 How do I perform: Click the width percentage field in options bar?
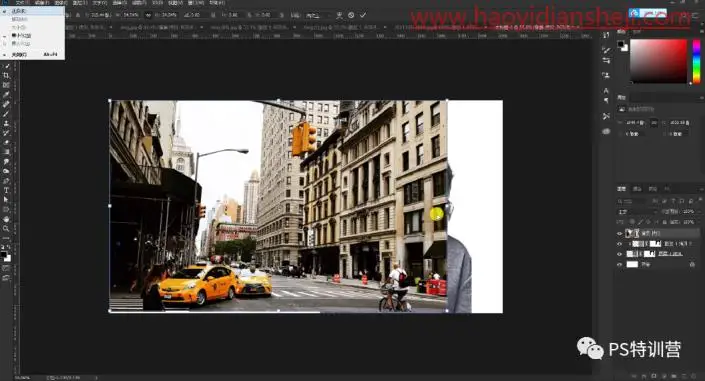[132, 15]
